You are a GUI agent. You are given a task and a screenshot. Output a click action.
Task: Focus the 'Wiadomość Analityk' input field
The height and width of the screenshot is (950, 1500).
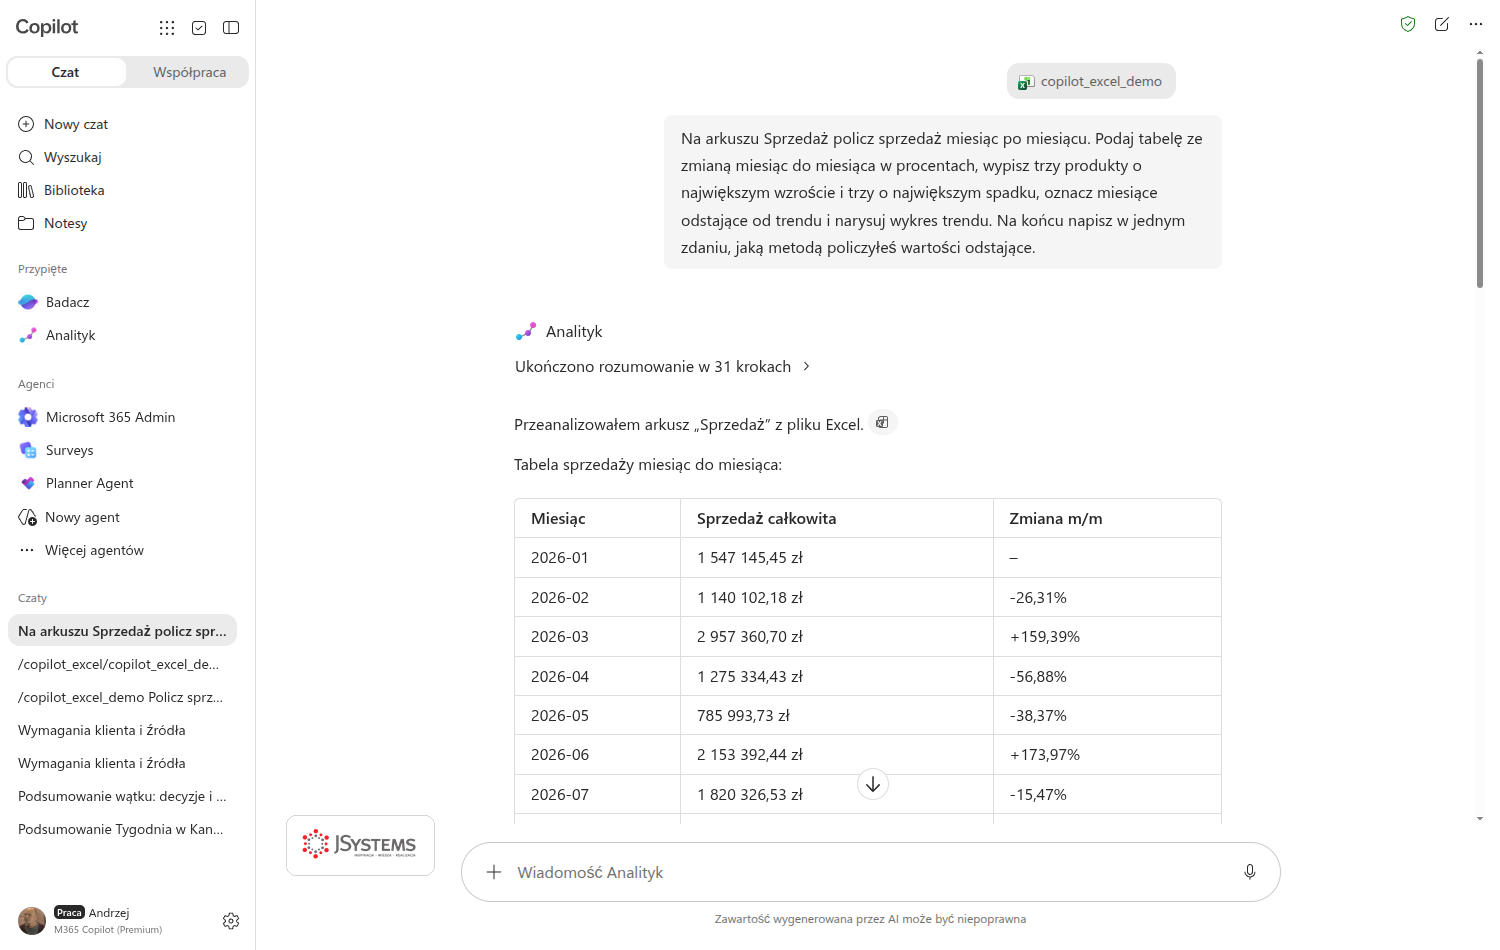(870, 872)
